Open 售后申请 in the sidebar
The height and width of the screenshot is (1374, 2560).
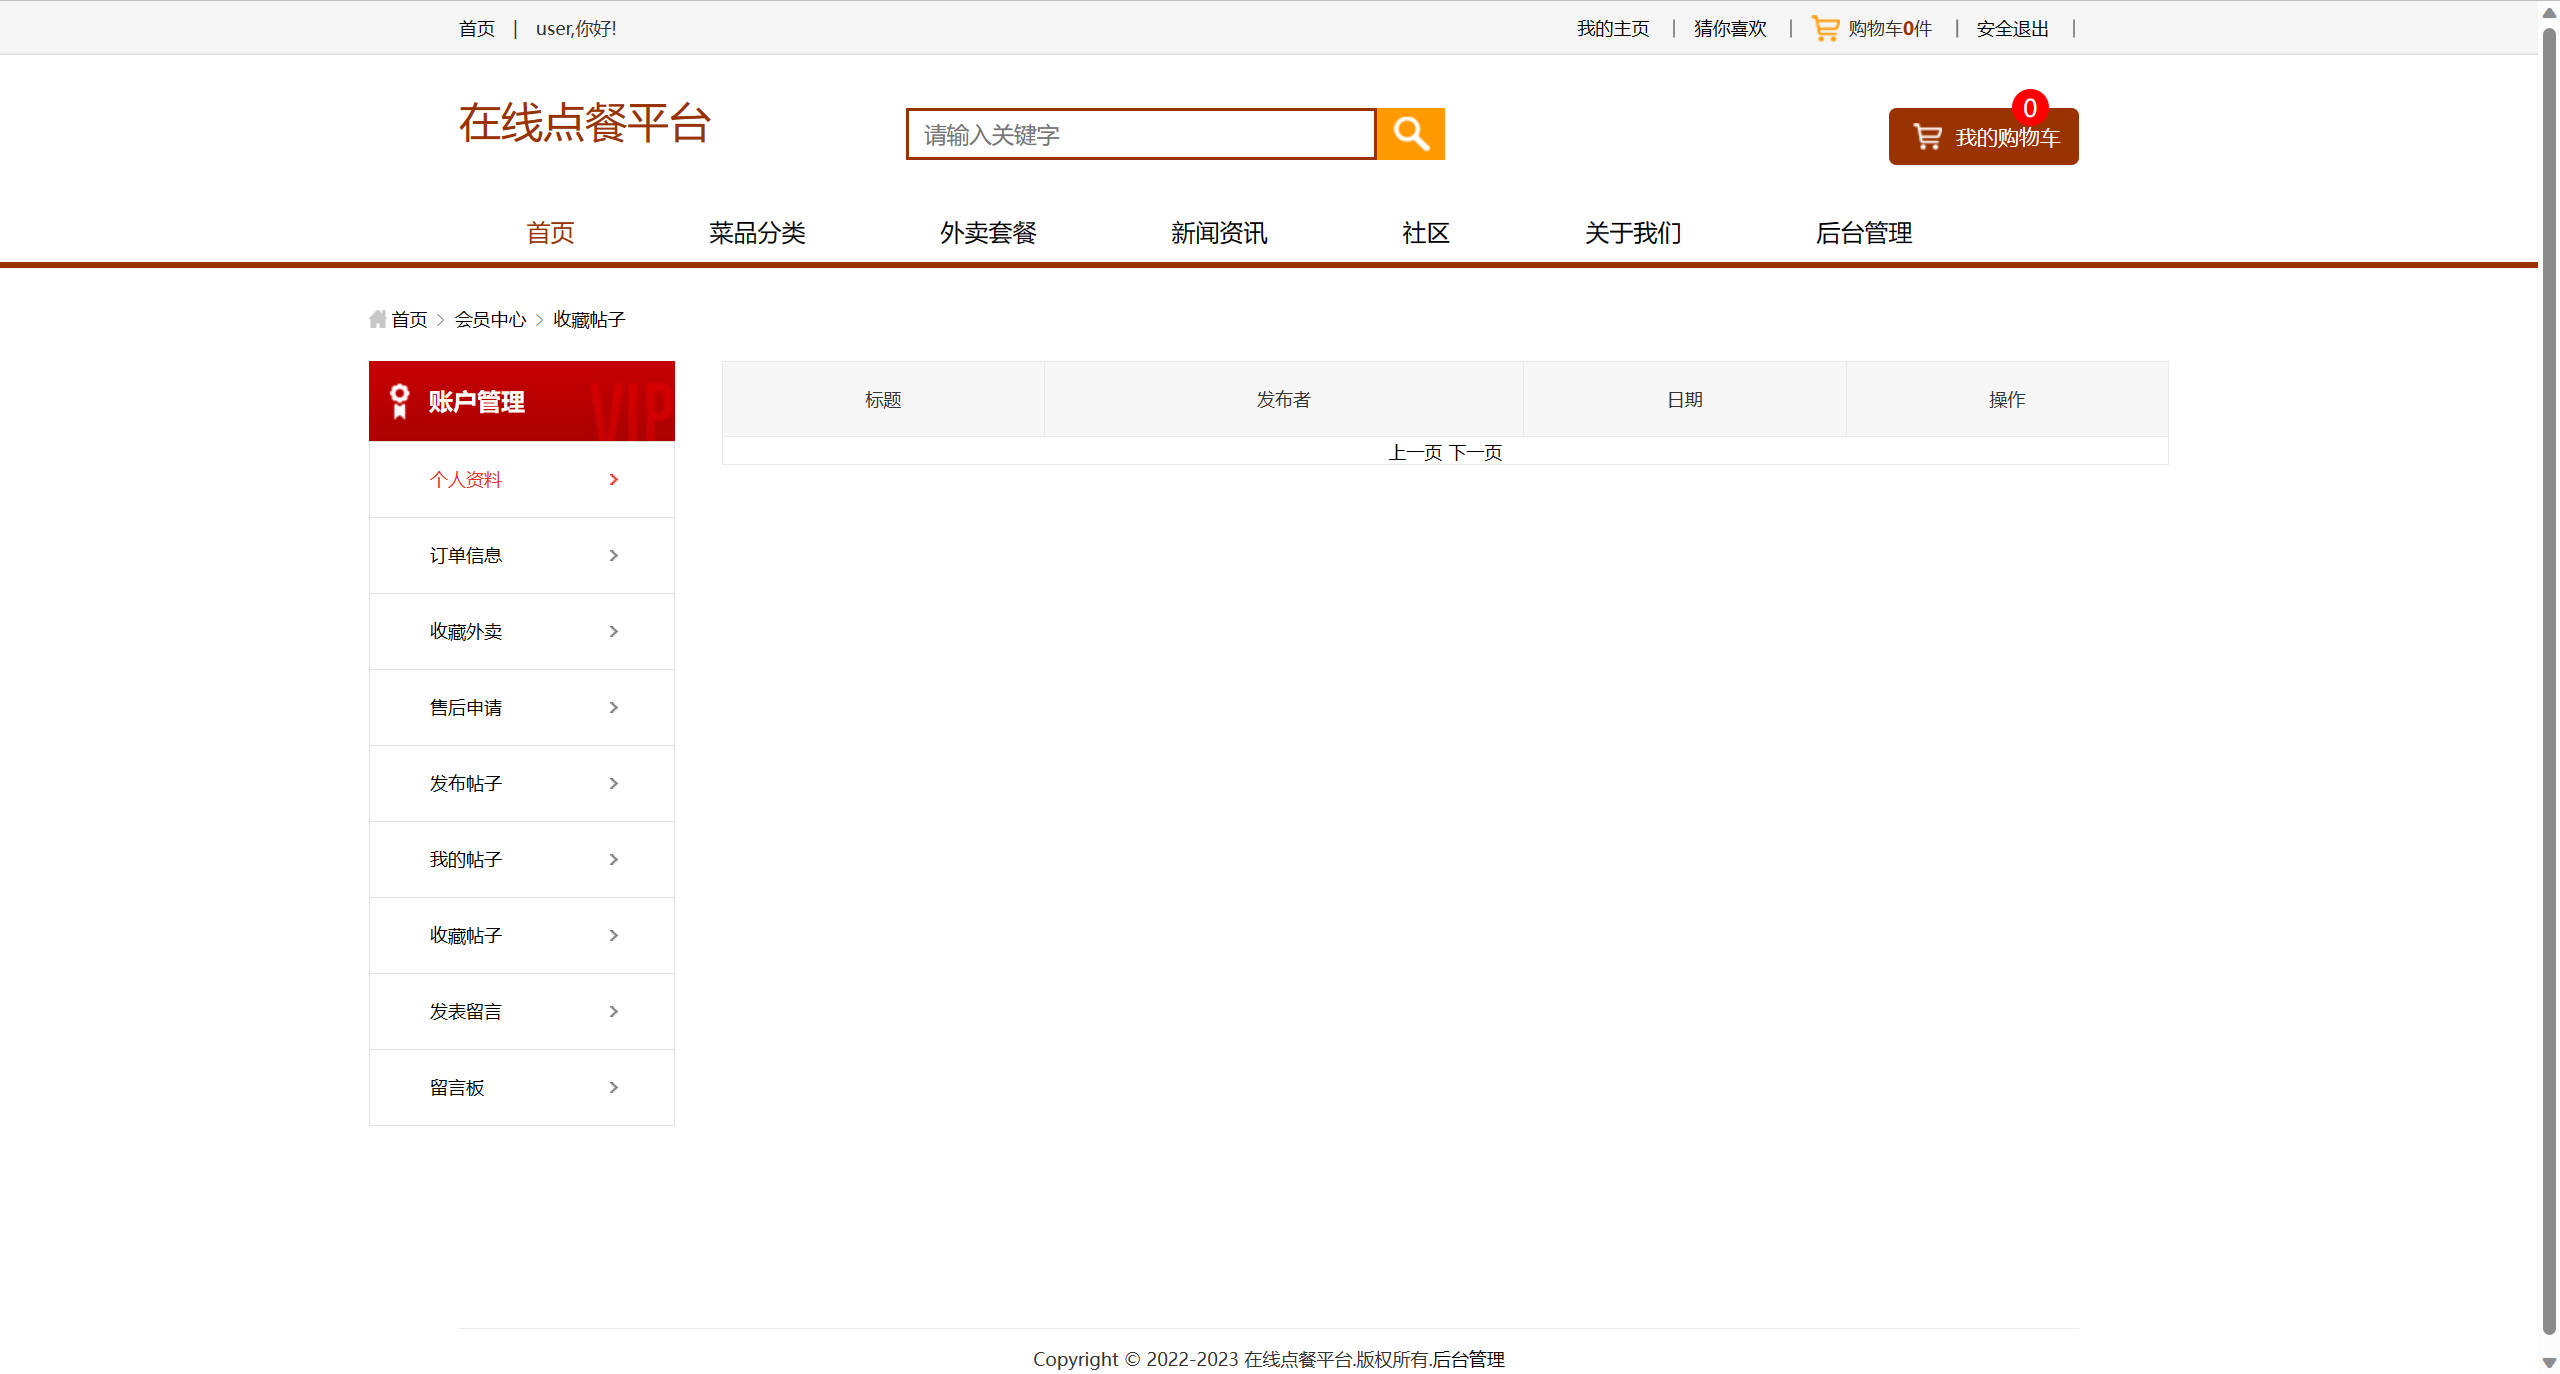click(x=465, y=707)
